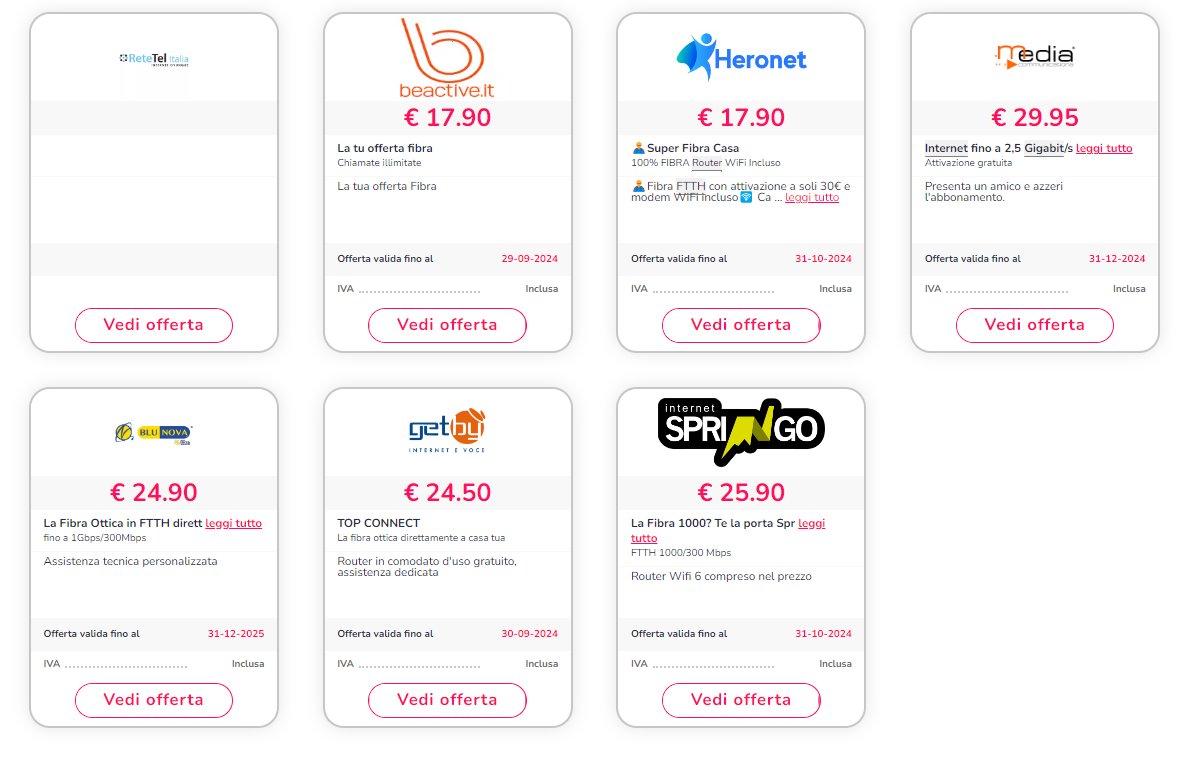Click the ReteTel Italia logo
Viewport: 1177px width, 758px height.
153,59
